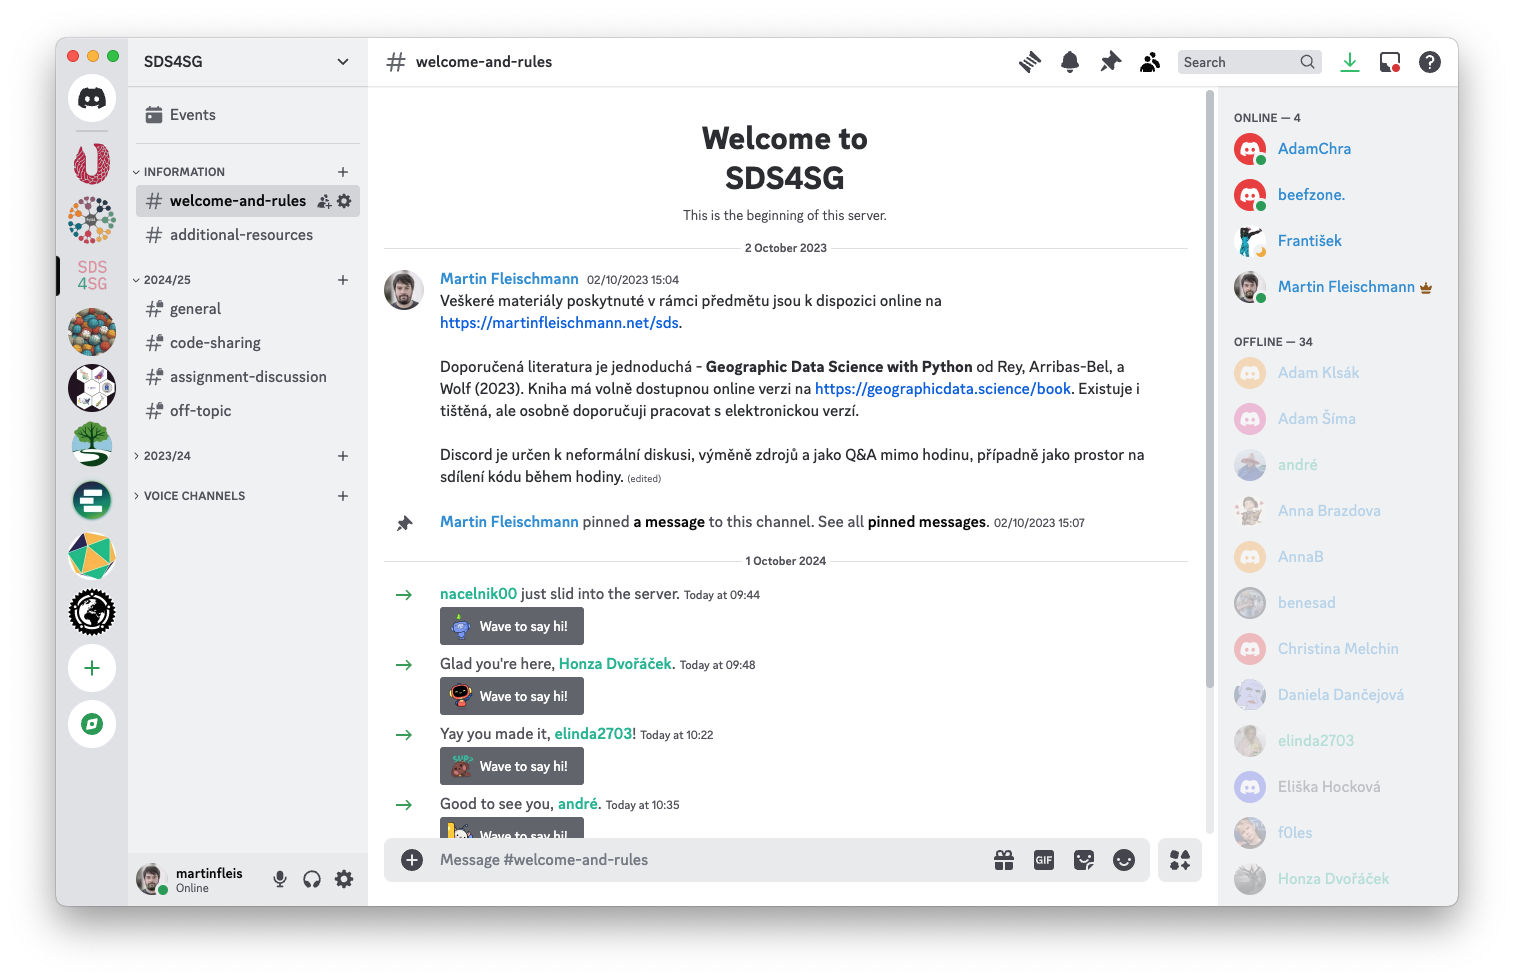Show pinned messages with pin icon
1514x980 pixels.
coord(1110,62)
